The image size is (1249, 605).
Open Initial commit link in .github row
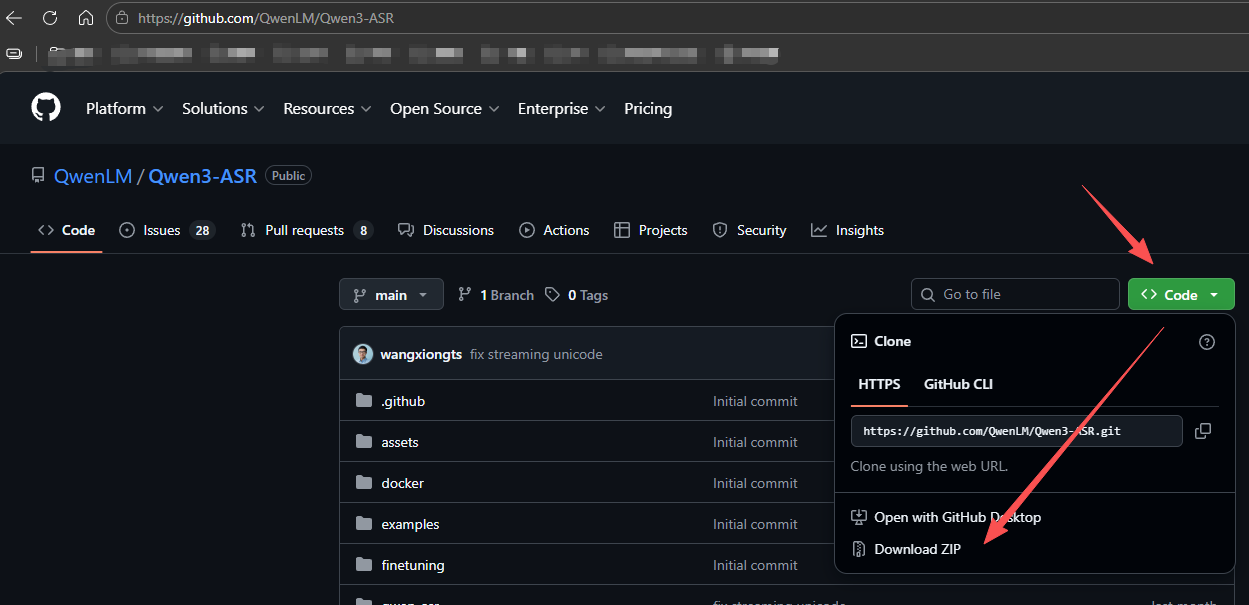coord(755,401)
